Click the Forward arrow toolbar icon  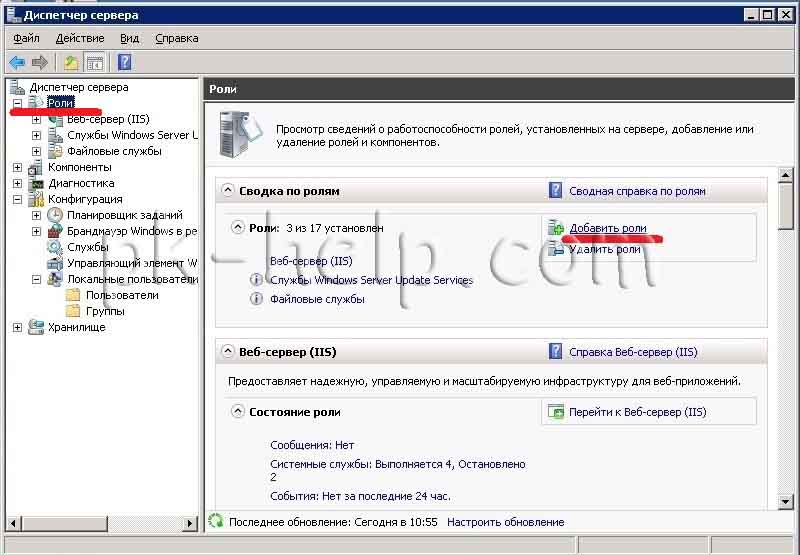(39, 63)
